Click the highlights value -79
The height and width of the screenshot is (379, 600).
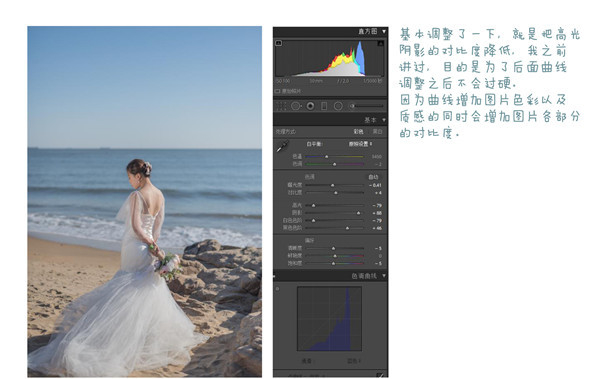377,206
